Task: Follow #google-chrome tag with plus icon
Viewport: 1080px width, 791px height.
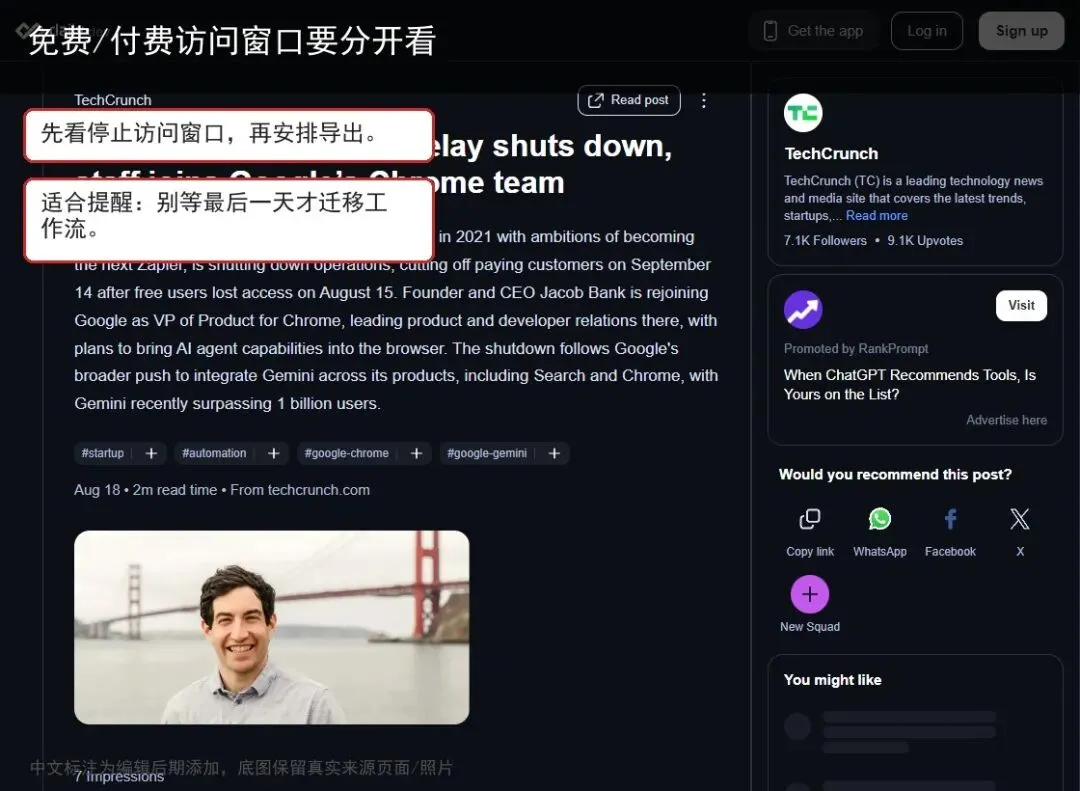Action: pyautogui.click(x=416, y=453)
